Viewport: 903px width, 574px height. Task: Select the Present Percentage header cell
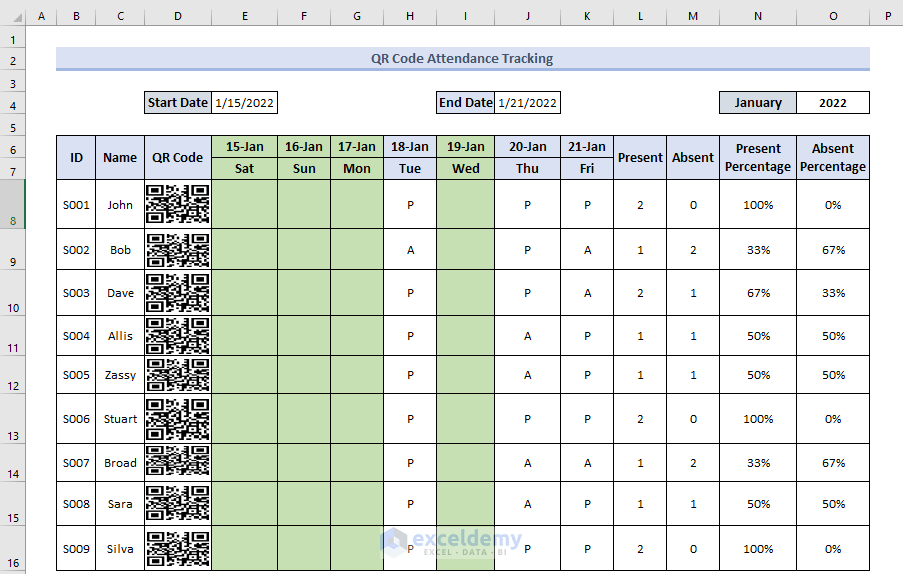[758, 158]
